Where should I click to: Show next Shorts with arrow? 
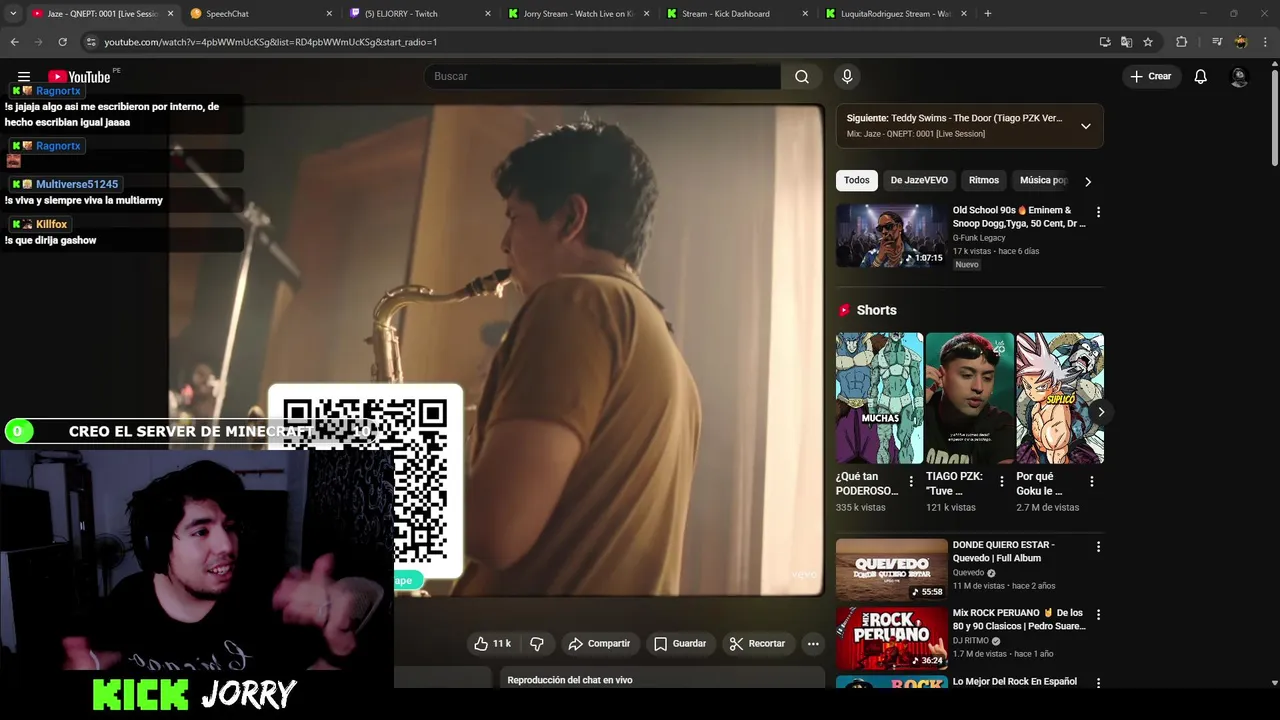1101,412
